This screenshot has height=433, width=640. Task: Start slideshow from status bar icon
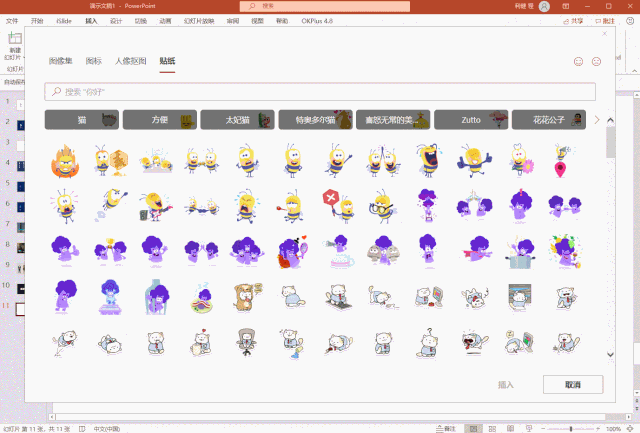click(529, 429)
